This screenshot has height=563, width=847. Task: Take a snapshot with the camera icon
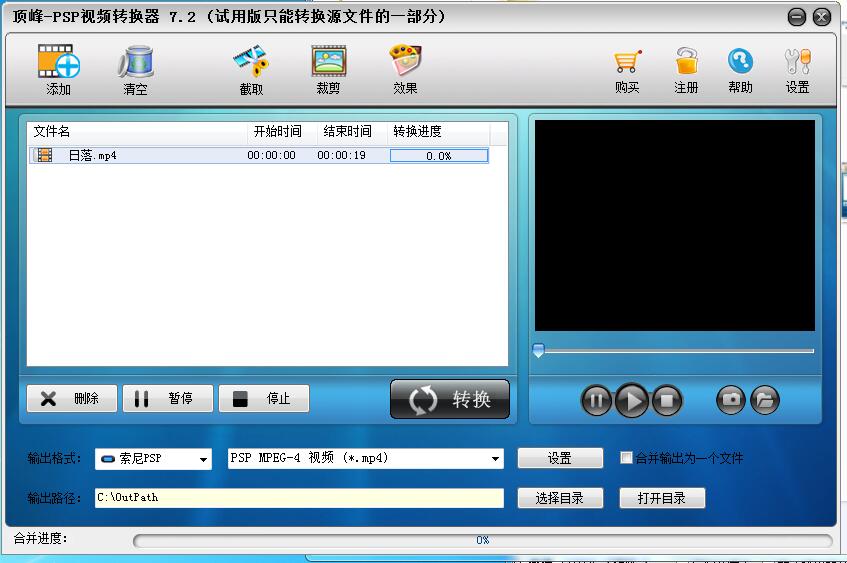coord(731,400)
